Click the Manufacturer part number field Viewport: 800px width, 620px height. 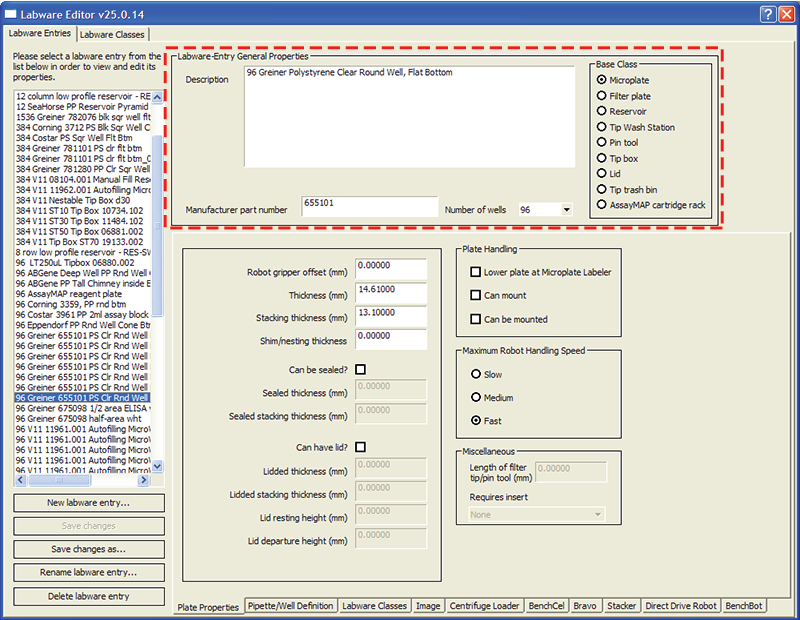[x=369, y=208]
